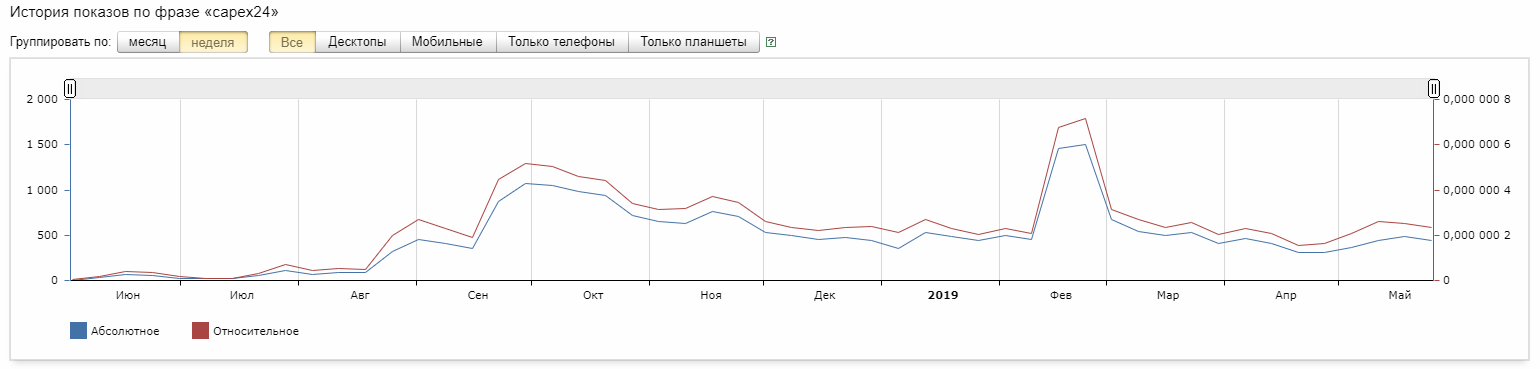Select the Все device filter
Viewport: 1540px width, 369px height.
tap(292, 42)
